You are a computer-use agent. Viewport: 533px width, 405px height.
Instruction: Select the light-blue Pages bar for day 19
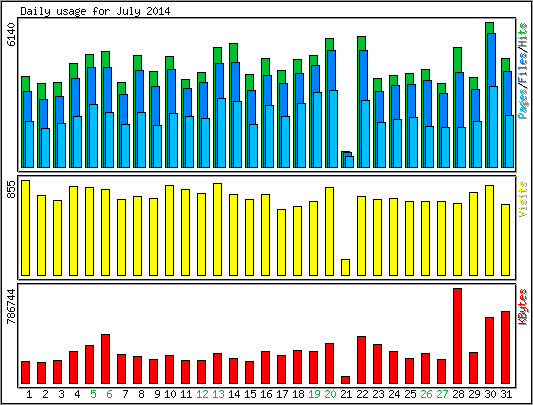tap(317, 130)
